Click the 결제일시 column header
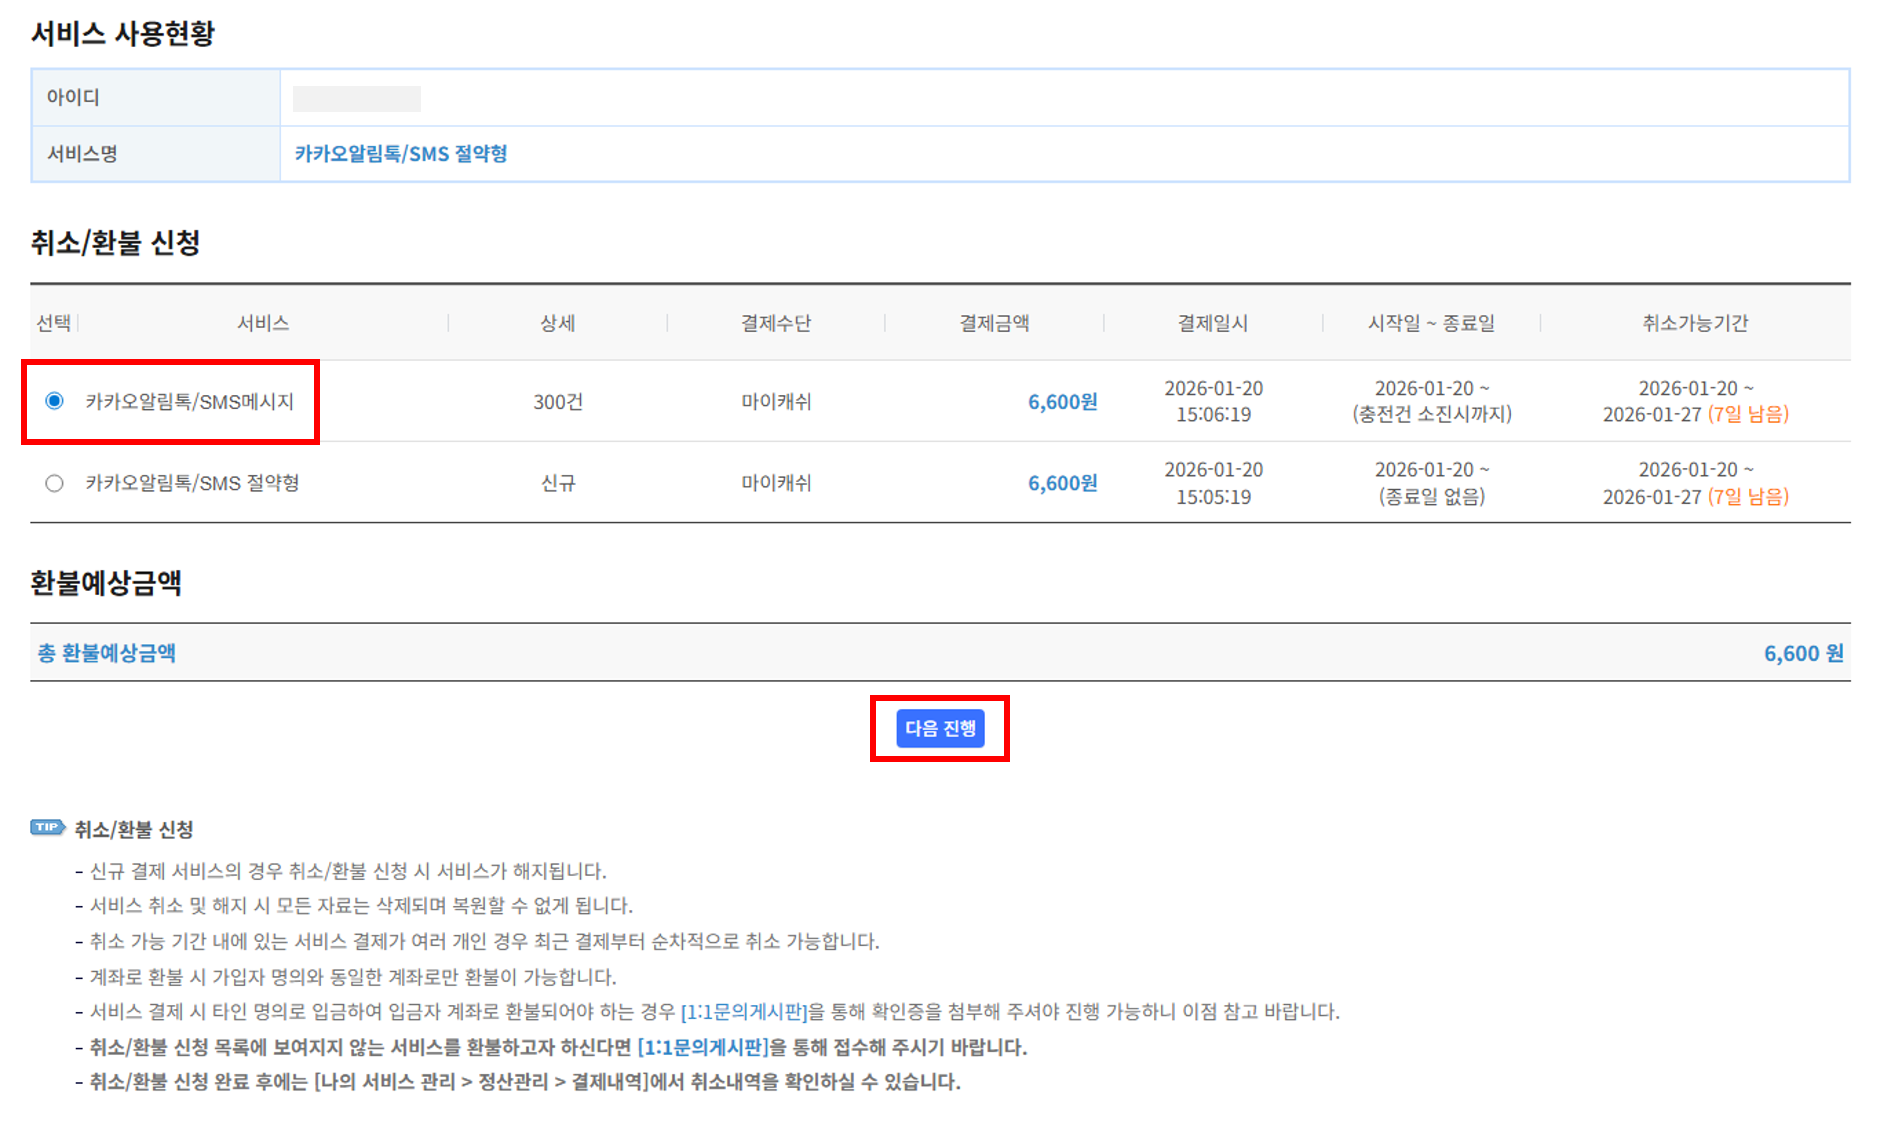Viewport: 1880px width, 1125px height. pyautogui.click(x=1212, y=323)
